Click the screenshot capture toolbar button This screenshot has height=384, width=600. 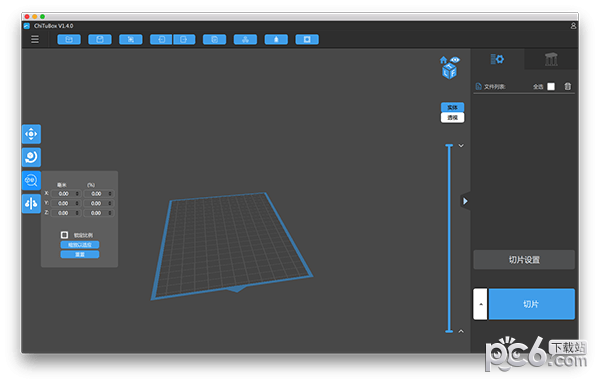pyautogui.click(x=130, y=39)
